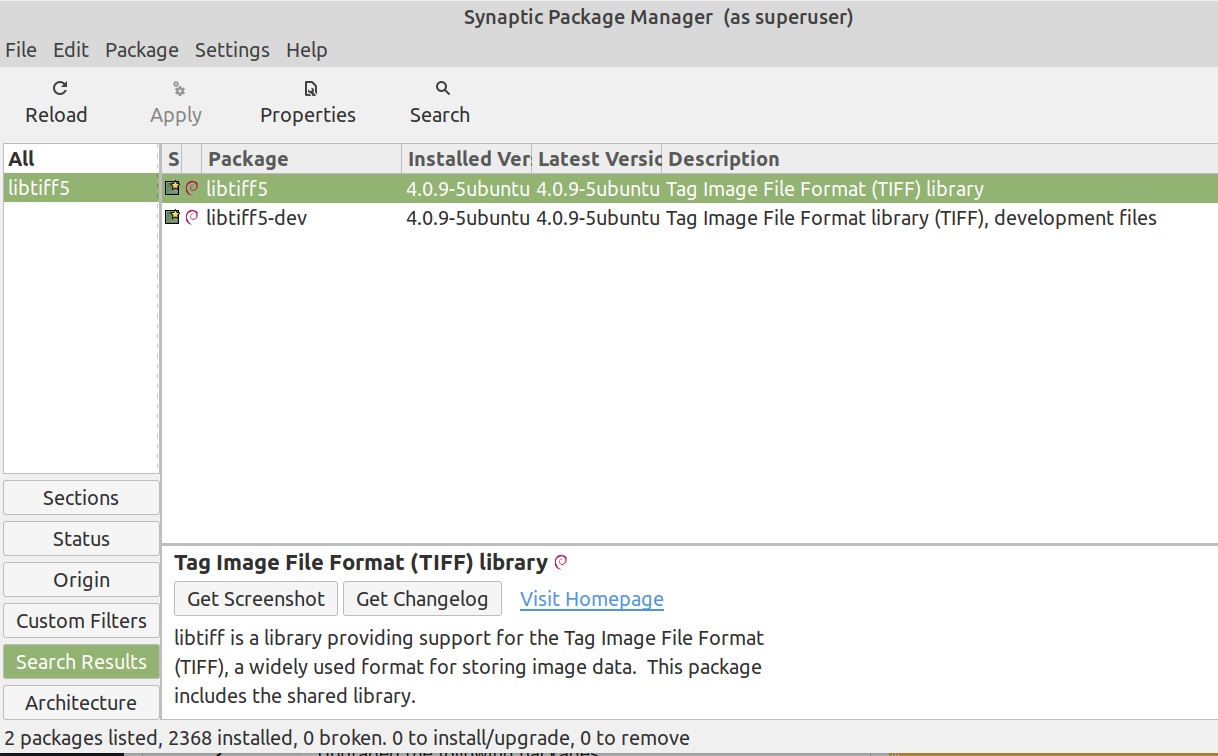Click Debian swirl icon in libtiff5 row
1218x756 pixels.
pos(192,188)
